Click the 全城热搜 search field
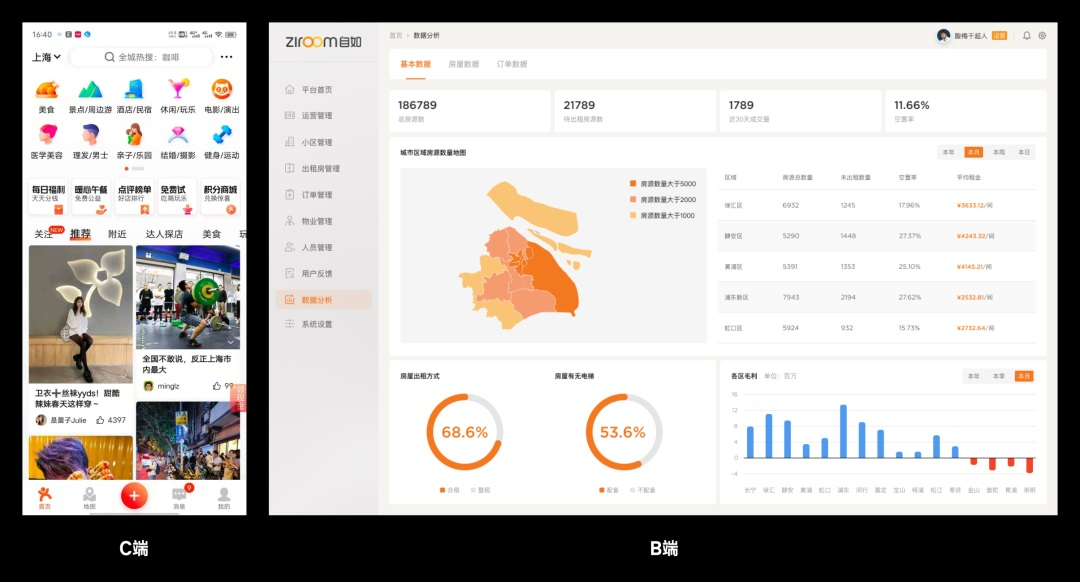 click(141, 57)
